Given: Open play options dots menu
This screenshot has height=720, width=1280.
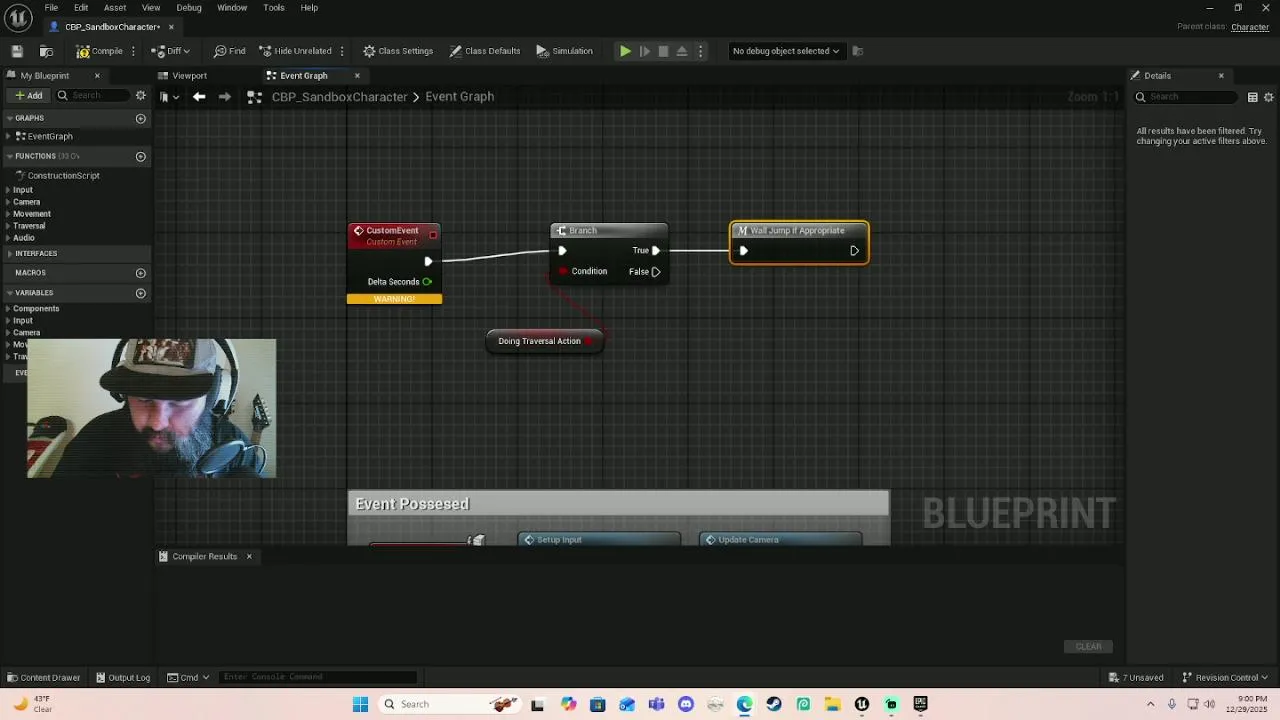Looking at the screenshot, I should 700,51.
